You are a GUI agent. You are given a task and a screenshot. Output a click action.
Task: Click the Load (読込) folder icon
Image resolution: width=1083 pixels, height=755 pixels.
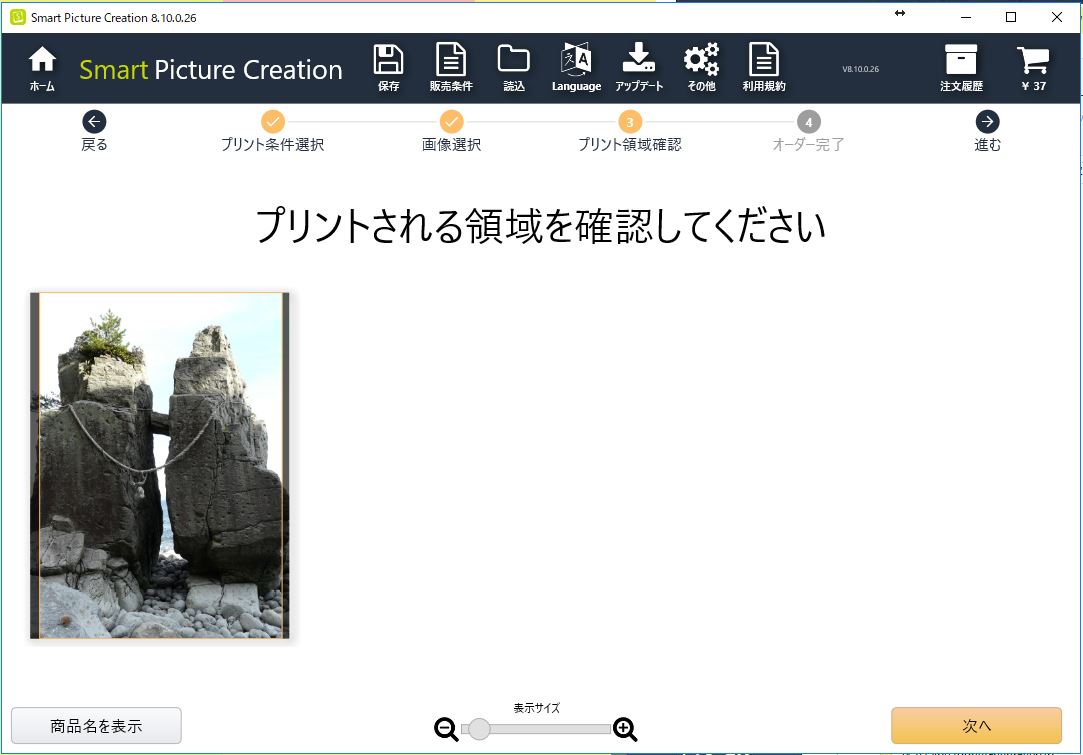[513, 62]
